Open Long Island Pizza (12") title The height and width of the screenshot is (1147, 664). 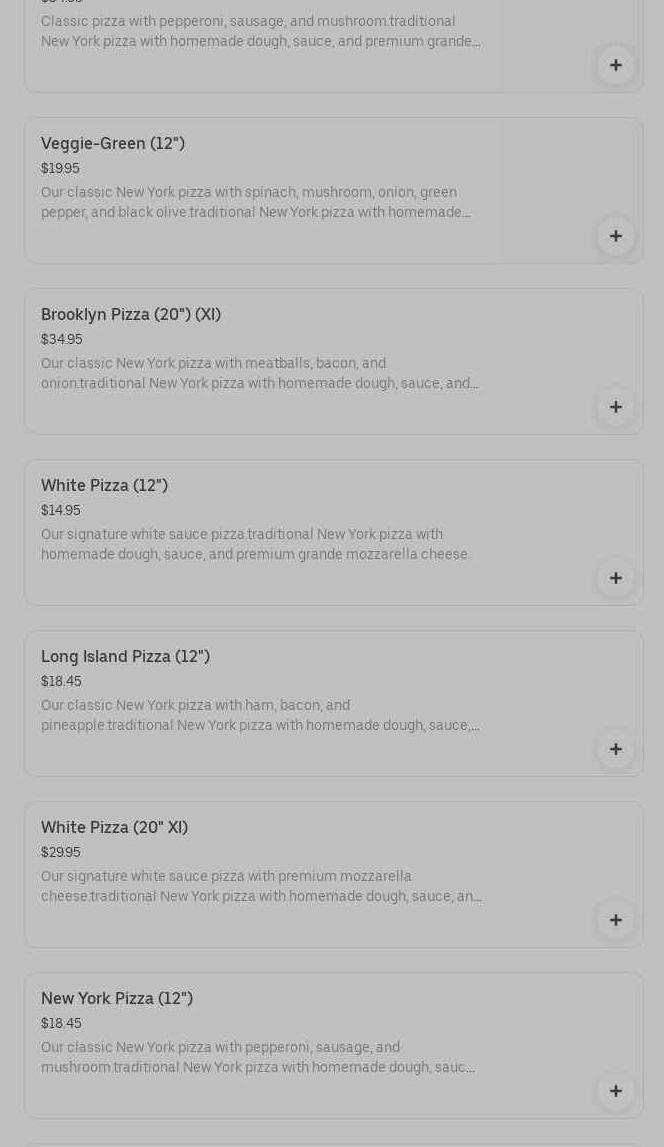pyautogui.click(x=125, y=657)
